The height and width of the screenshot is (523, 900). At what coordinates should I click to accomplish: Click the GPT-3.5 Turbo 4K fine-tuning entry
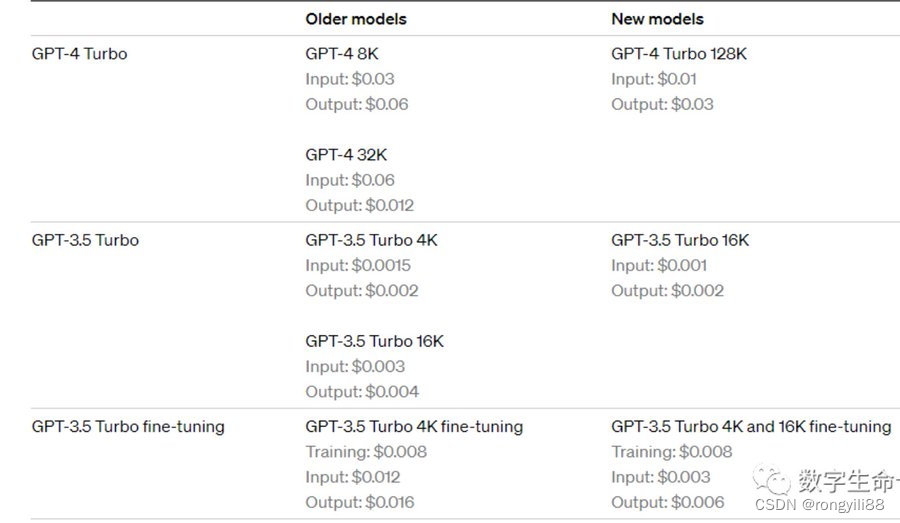414,426
